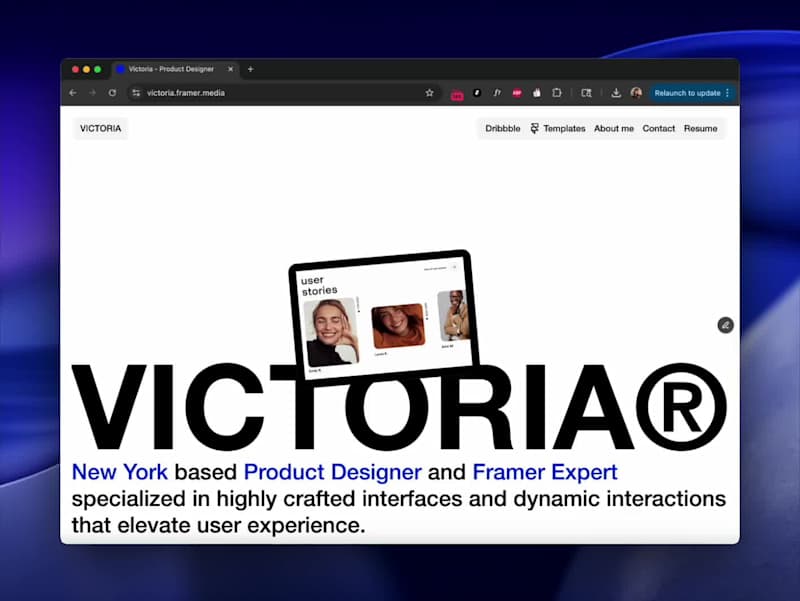Reload the page with the refresh icon

112,93
